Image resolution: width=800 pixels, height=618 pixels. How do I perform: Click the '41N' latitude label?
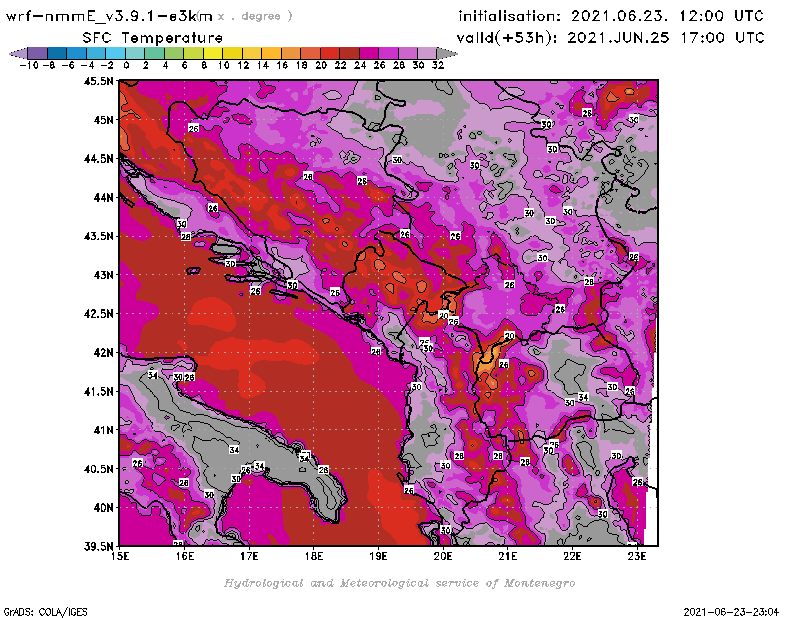pos(103,430)
